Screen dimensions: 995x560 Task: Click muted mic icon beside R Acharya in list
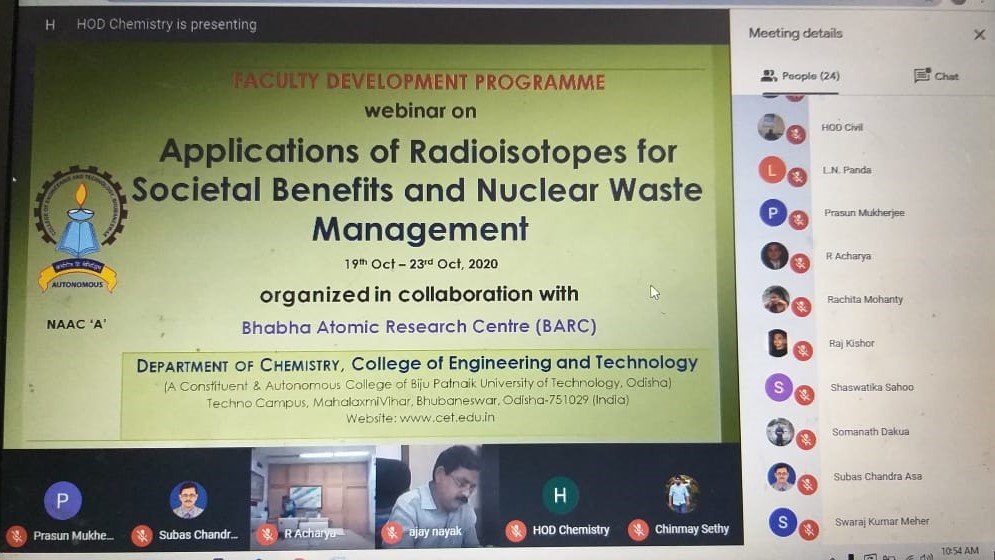tap(800, 263)
